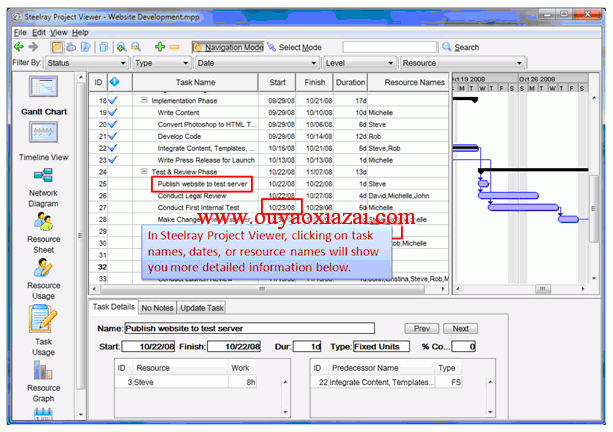Click the Task Name column header
This screenshot has width=613, height=432.
coord(195,82)
